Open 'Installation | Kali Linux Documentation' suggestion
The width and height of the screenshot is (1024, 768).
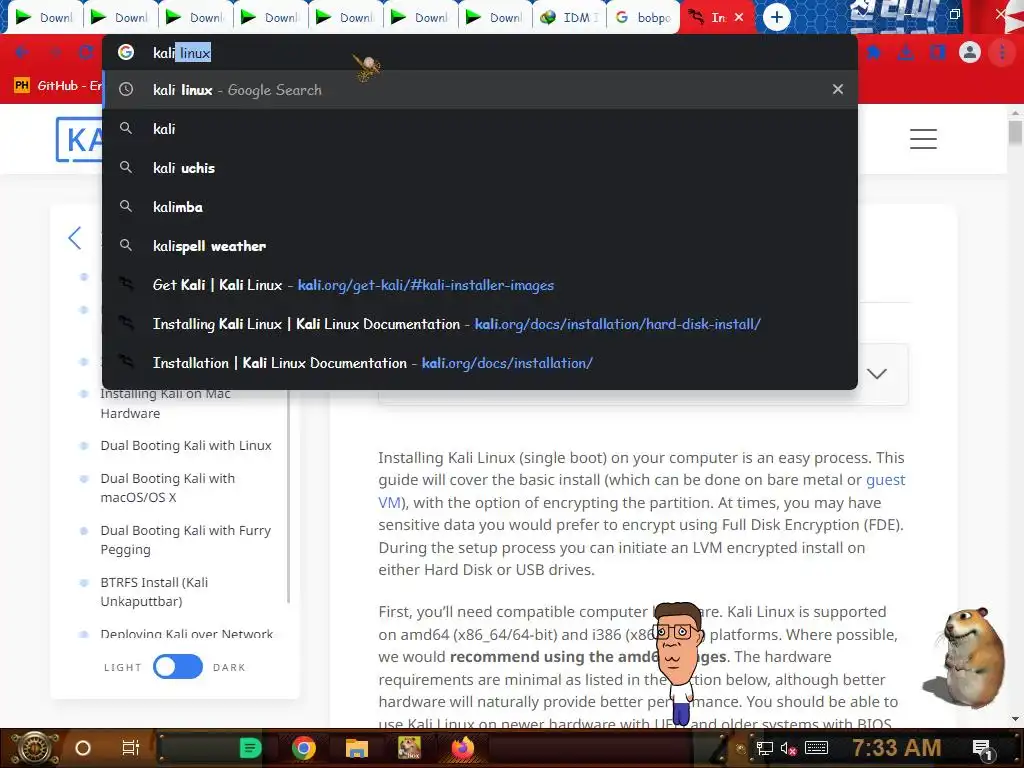(x=480, y=363)
